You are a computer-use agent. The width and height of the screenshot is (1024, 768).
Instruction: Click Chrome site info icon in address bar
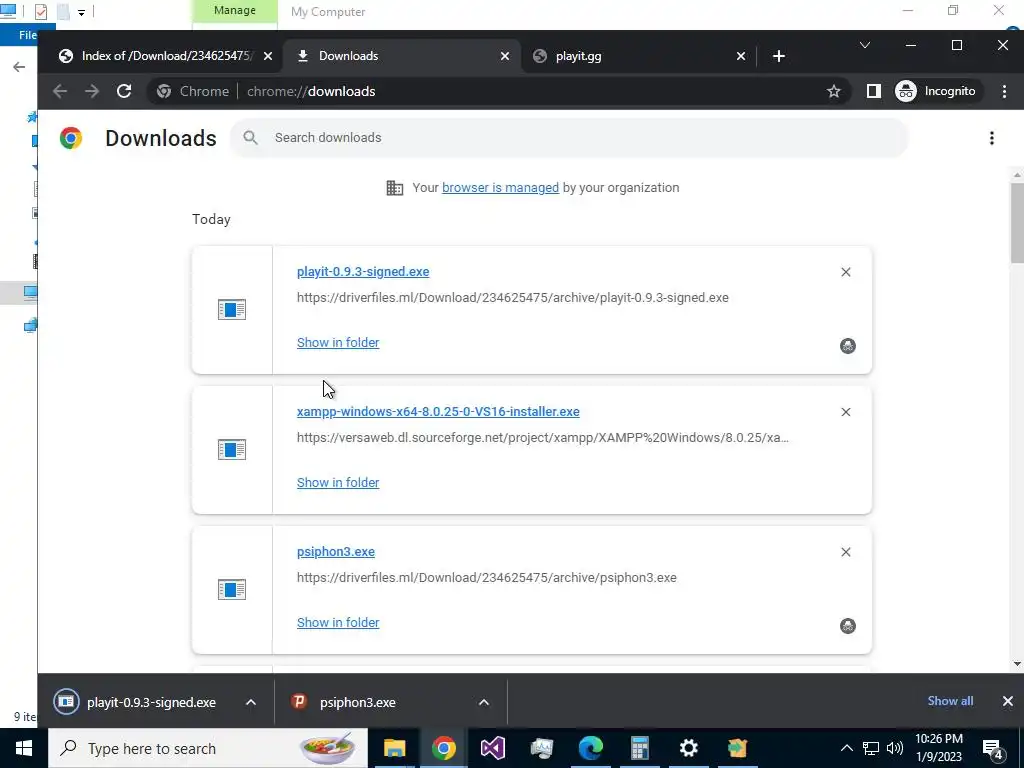pyautogui.click(x=164, y=91)
